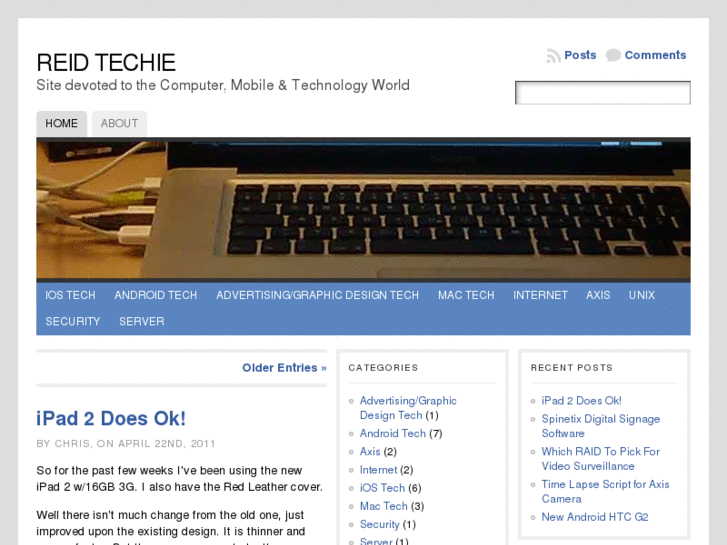Open the IOS TECH menu item
This screenshot has height=545, width=727.
point(70,295)
